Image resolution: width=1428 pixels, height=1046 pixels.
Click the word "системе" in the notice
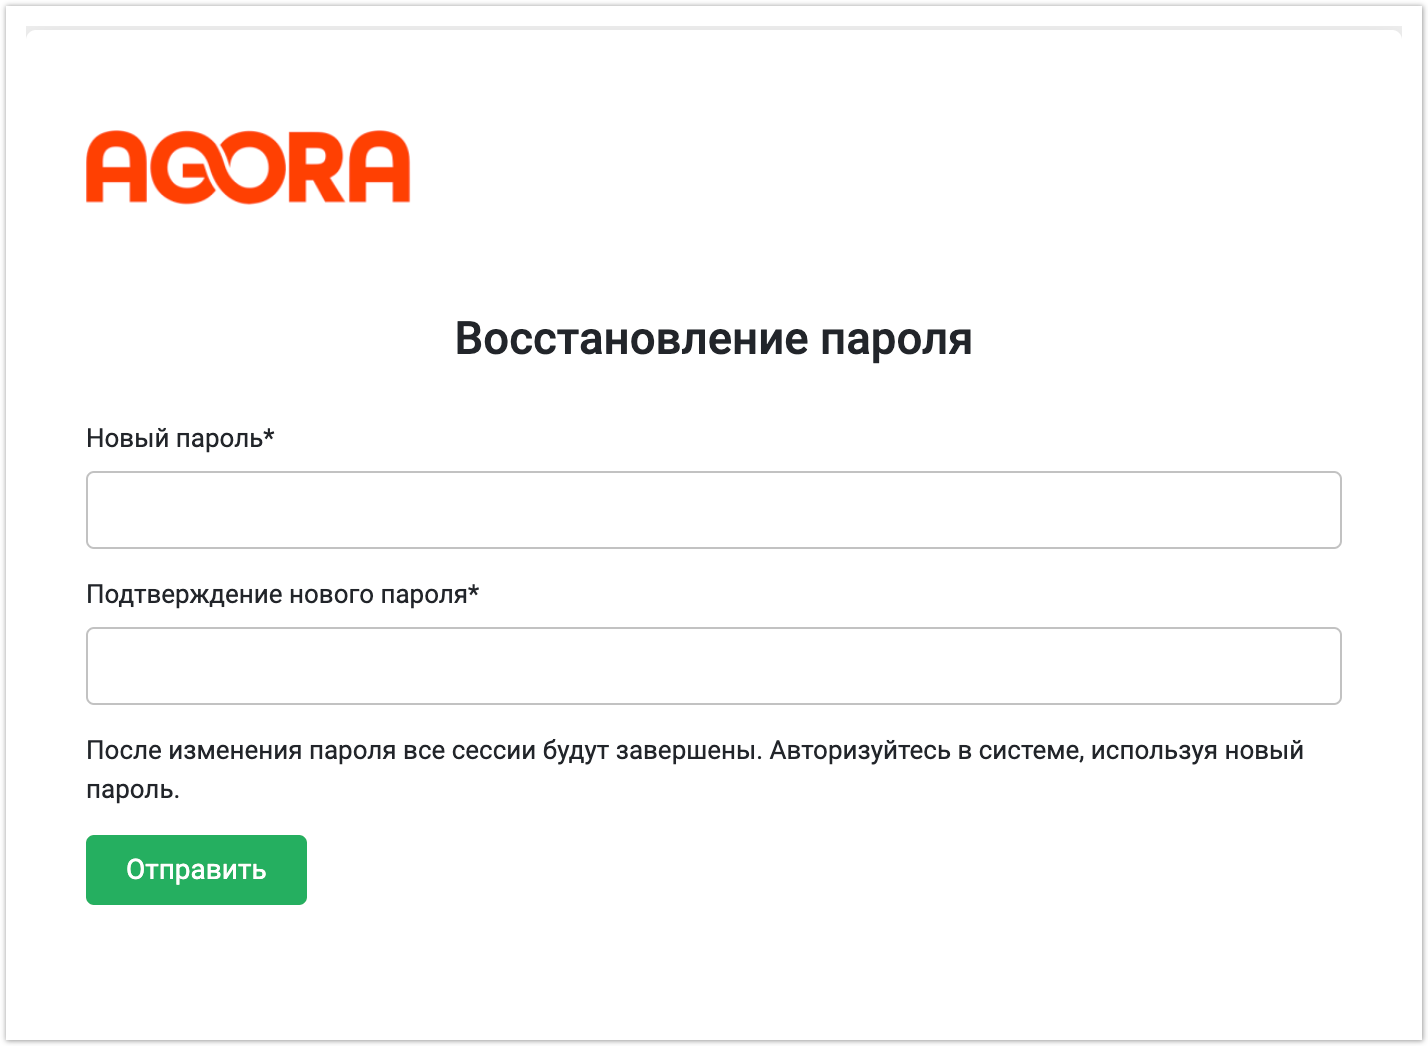[x=1030, y=751]
